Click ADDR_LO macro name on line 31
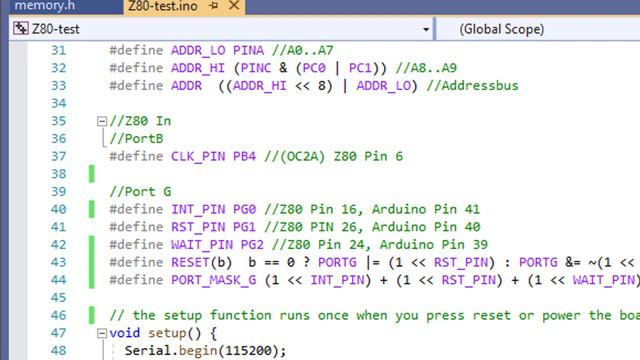This screenshot has height=360, width=640. coord(198,50)
